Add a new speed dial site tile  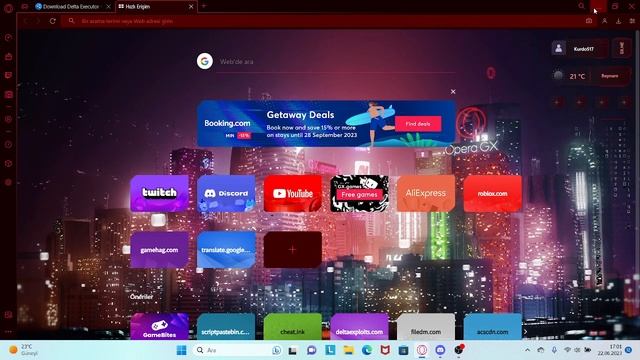pos(293,250)
